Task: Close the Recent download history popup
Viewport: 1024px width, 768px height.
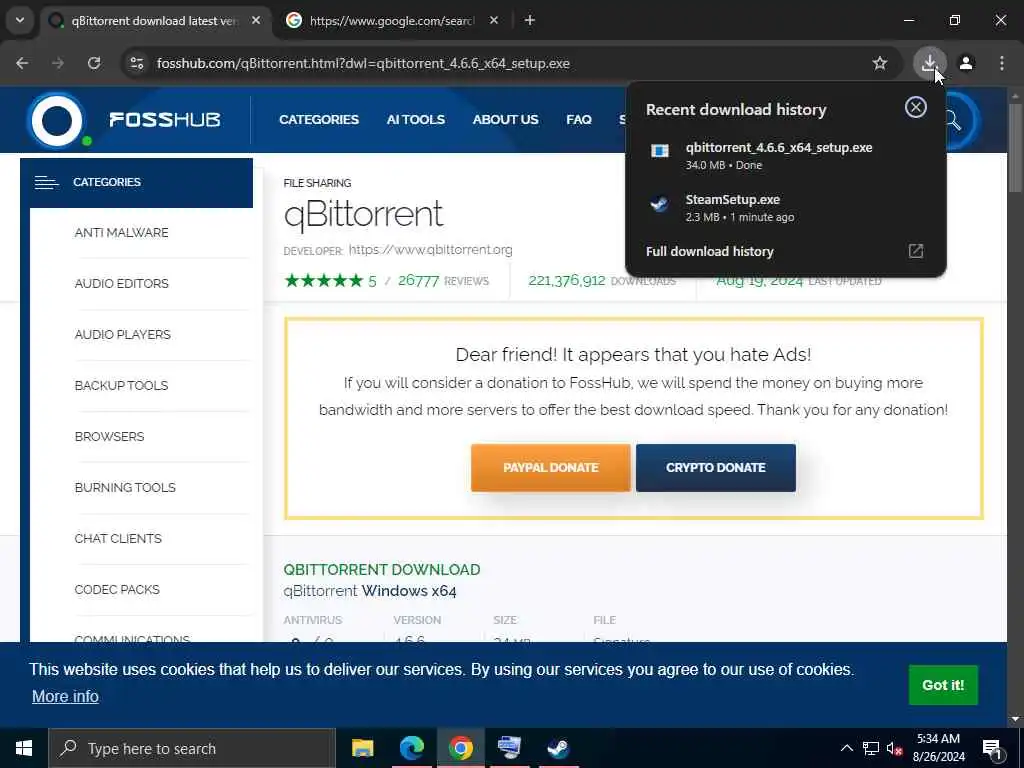Action: [x=916, y=107]
